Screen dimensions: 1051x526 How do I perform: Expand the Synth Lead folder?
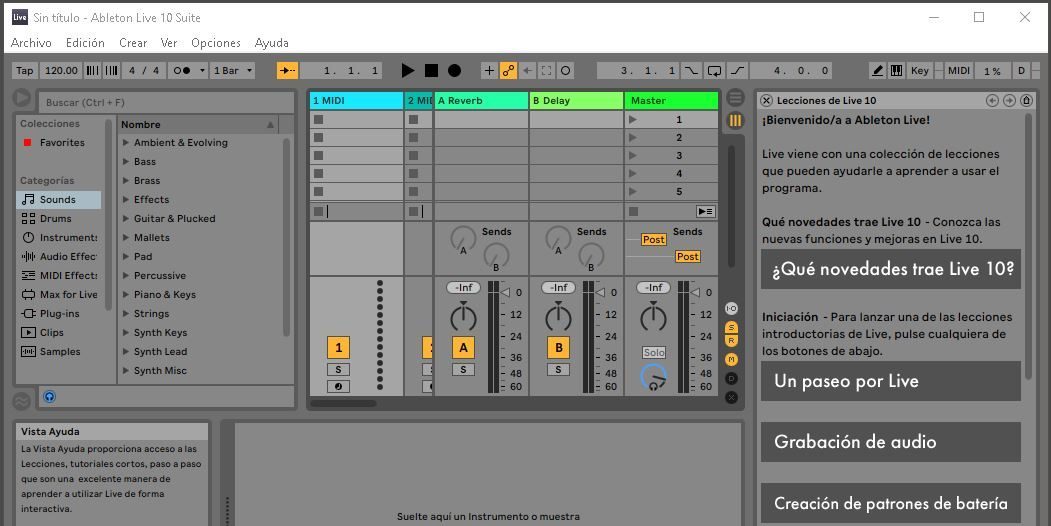(x=126, y=352)
